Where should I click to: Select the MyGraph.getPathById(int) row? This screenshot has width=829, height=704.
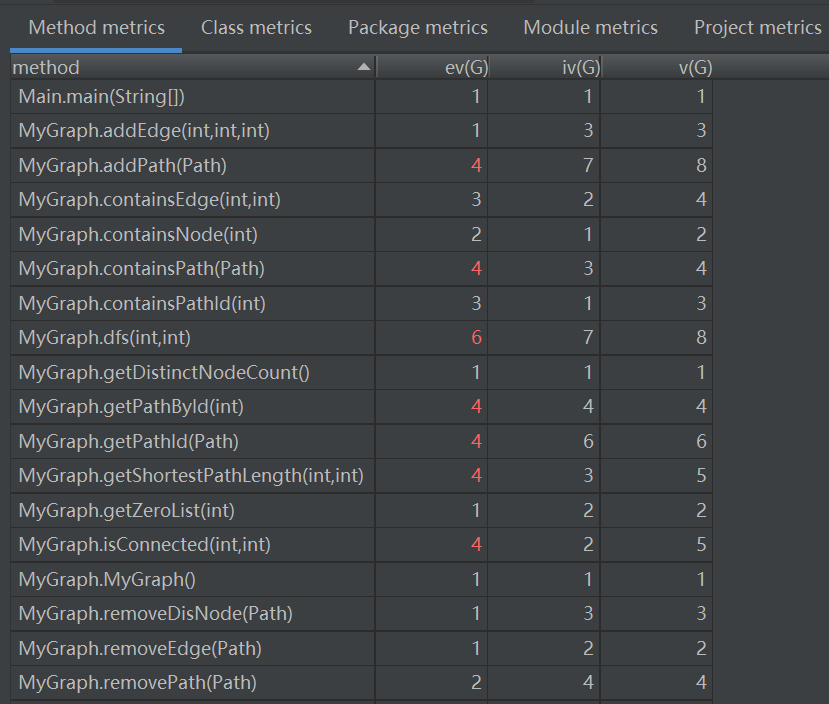361,406
